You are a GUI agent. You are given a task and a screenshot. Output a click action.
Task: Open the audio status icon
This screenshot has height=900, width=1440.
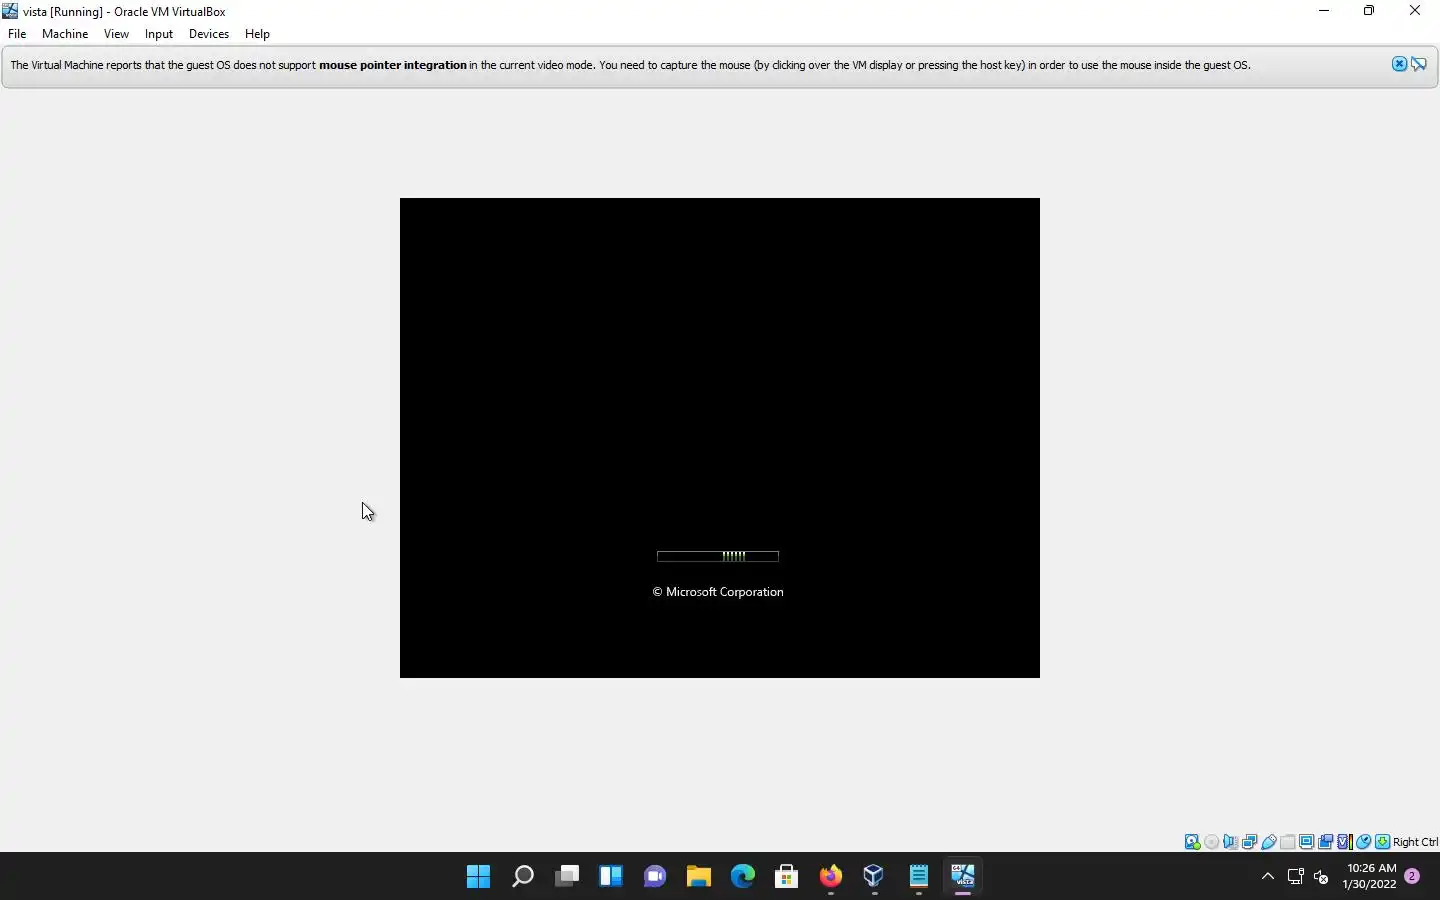click(1231, 842)
